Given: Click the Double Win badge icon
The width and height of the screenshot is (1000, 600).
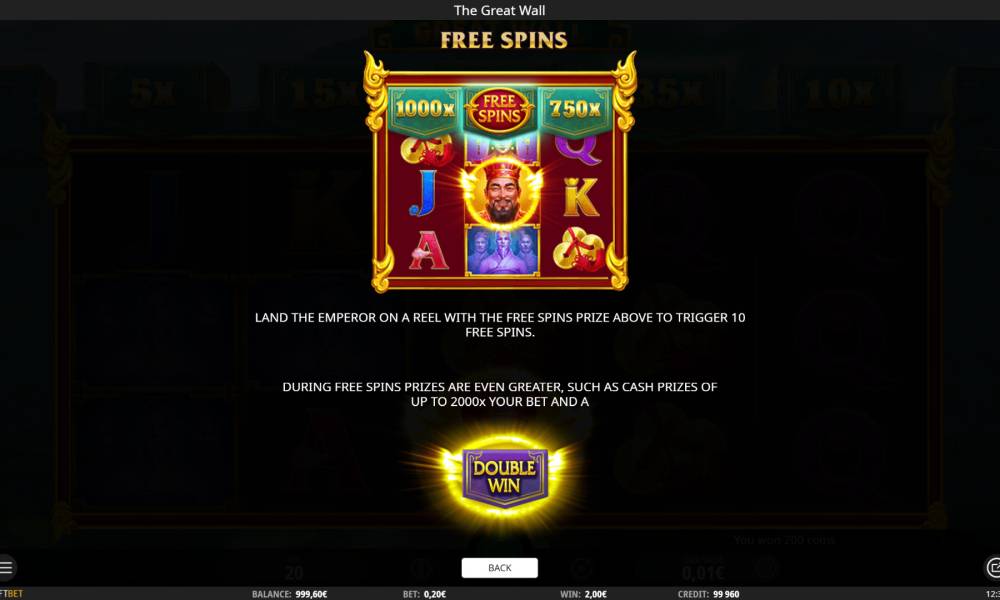Looking at the screenshot, I should pos(504,477).
